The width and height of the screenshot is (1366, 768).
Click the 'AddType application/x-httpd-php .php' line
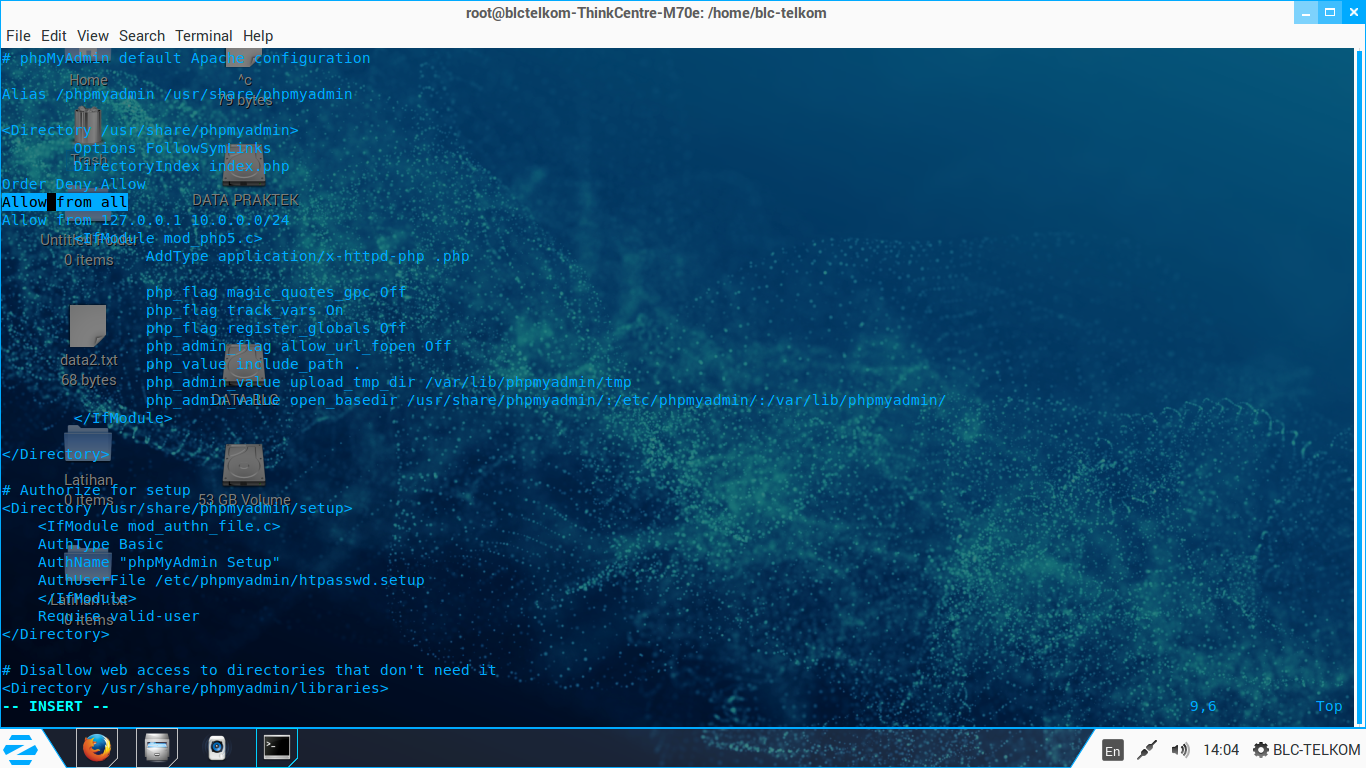(308, 256)
